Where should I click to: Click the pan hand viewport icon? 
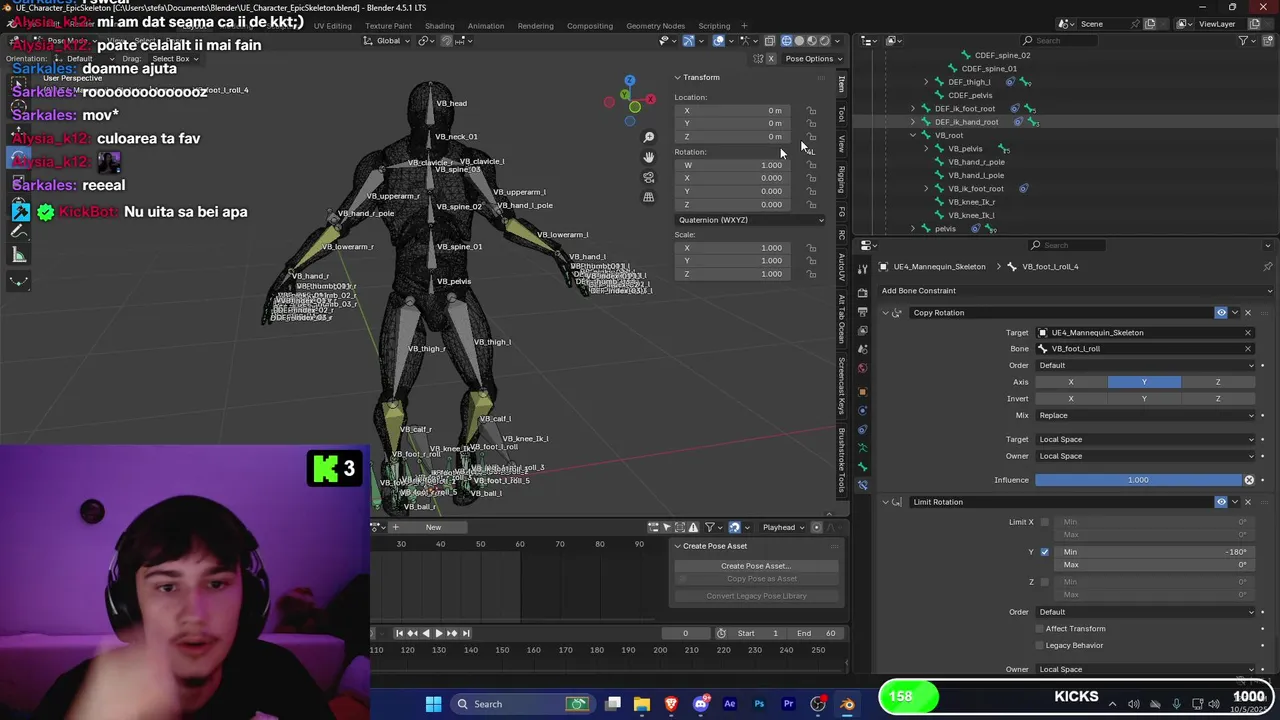(649, 157)
